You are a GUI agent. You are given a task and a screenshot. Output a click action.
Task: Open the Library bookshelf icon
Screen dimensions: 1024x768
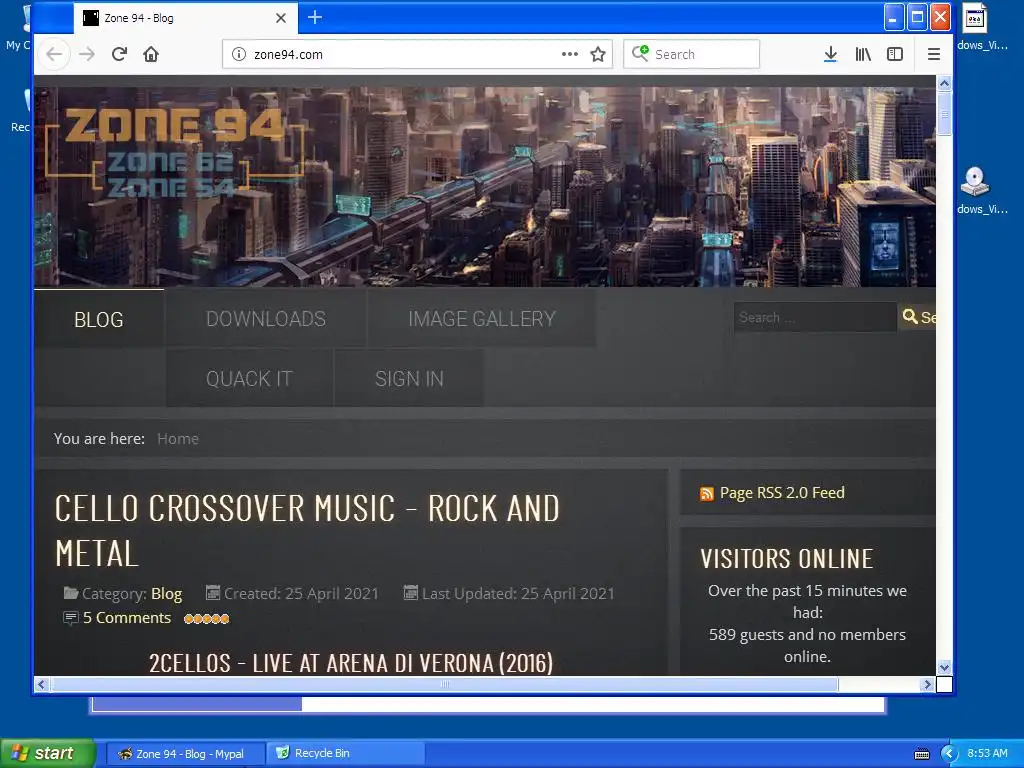pos(863,54)
